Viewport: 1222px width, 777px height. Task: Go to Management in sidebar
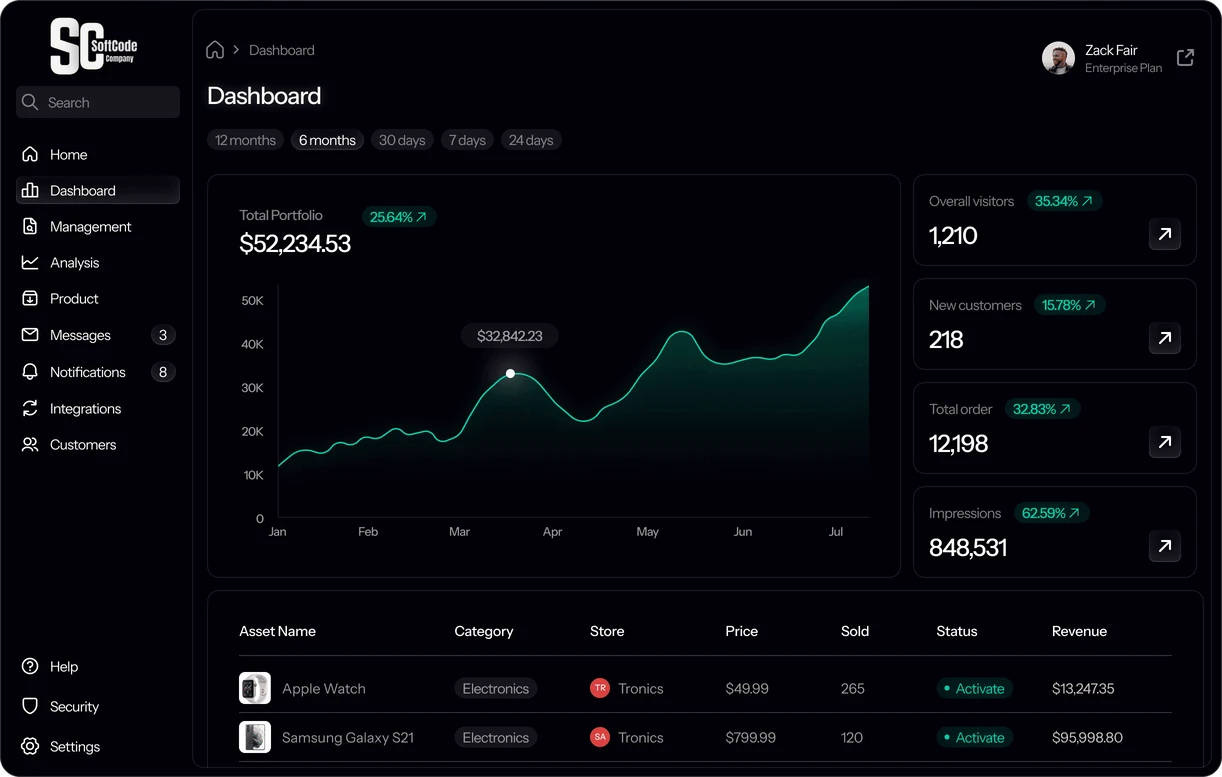pos(90,227)
